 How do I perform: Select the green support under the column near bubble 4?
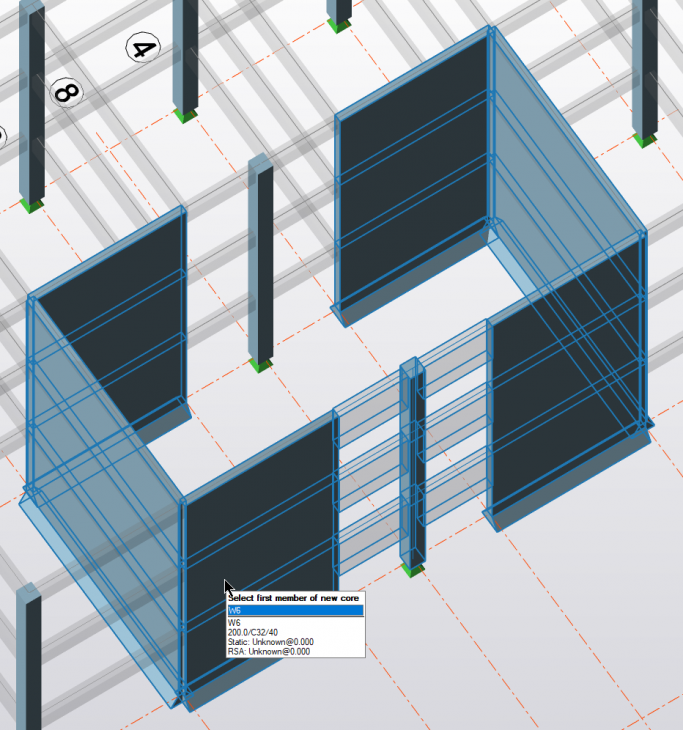point(186,115)
